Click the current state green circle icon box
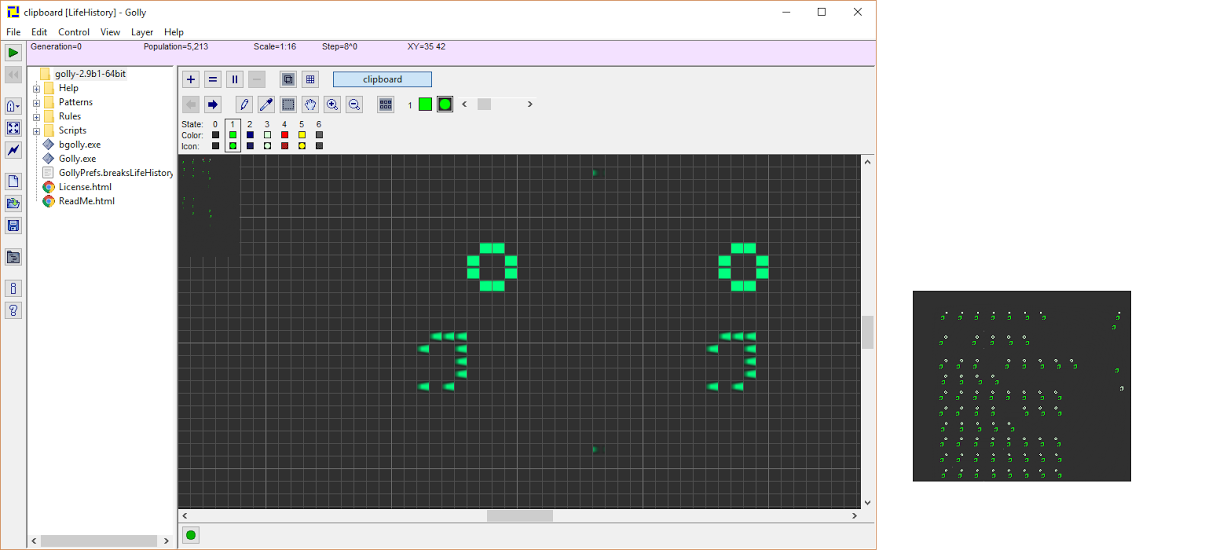This screenshot has height=550, width=1205. [x=445, y=104]
